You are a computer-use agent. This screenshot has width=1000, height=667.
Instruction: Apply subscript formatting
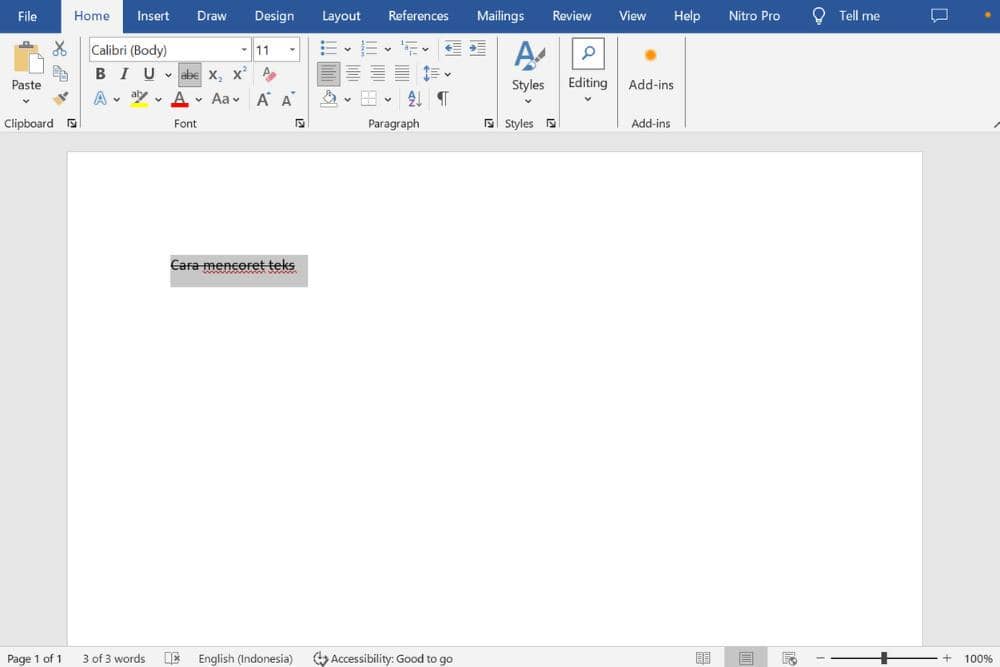(215, 75)
